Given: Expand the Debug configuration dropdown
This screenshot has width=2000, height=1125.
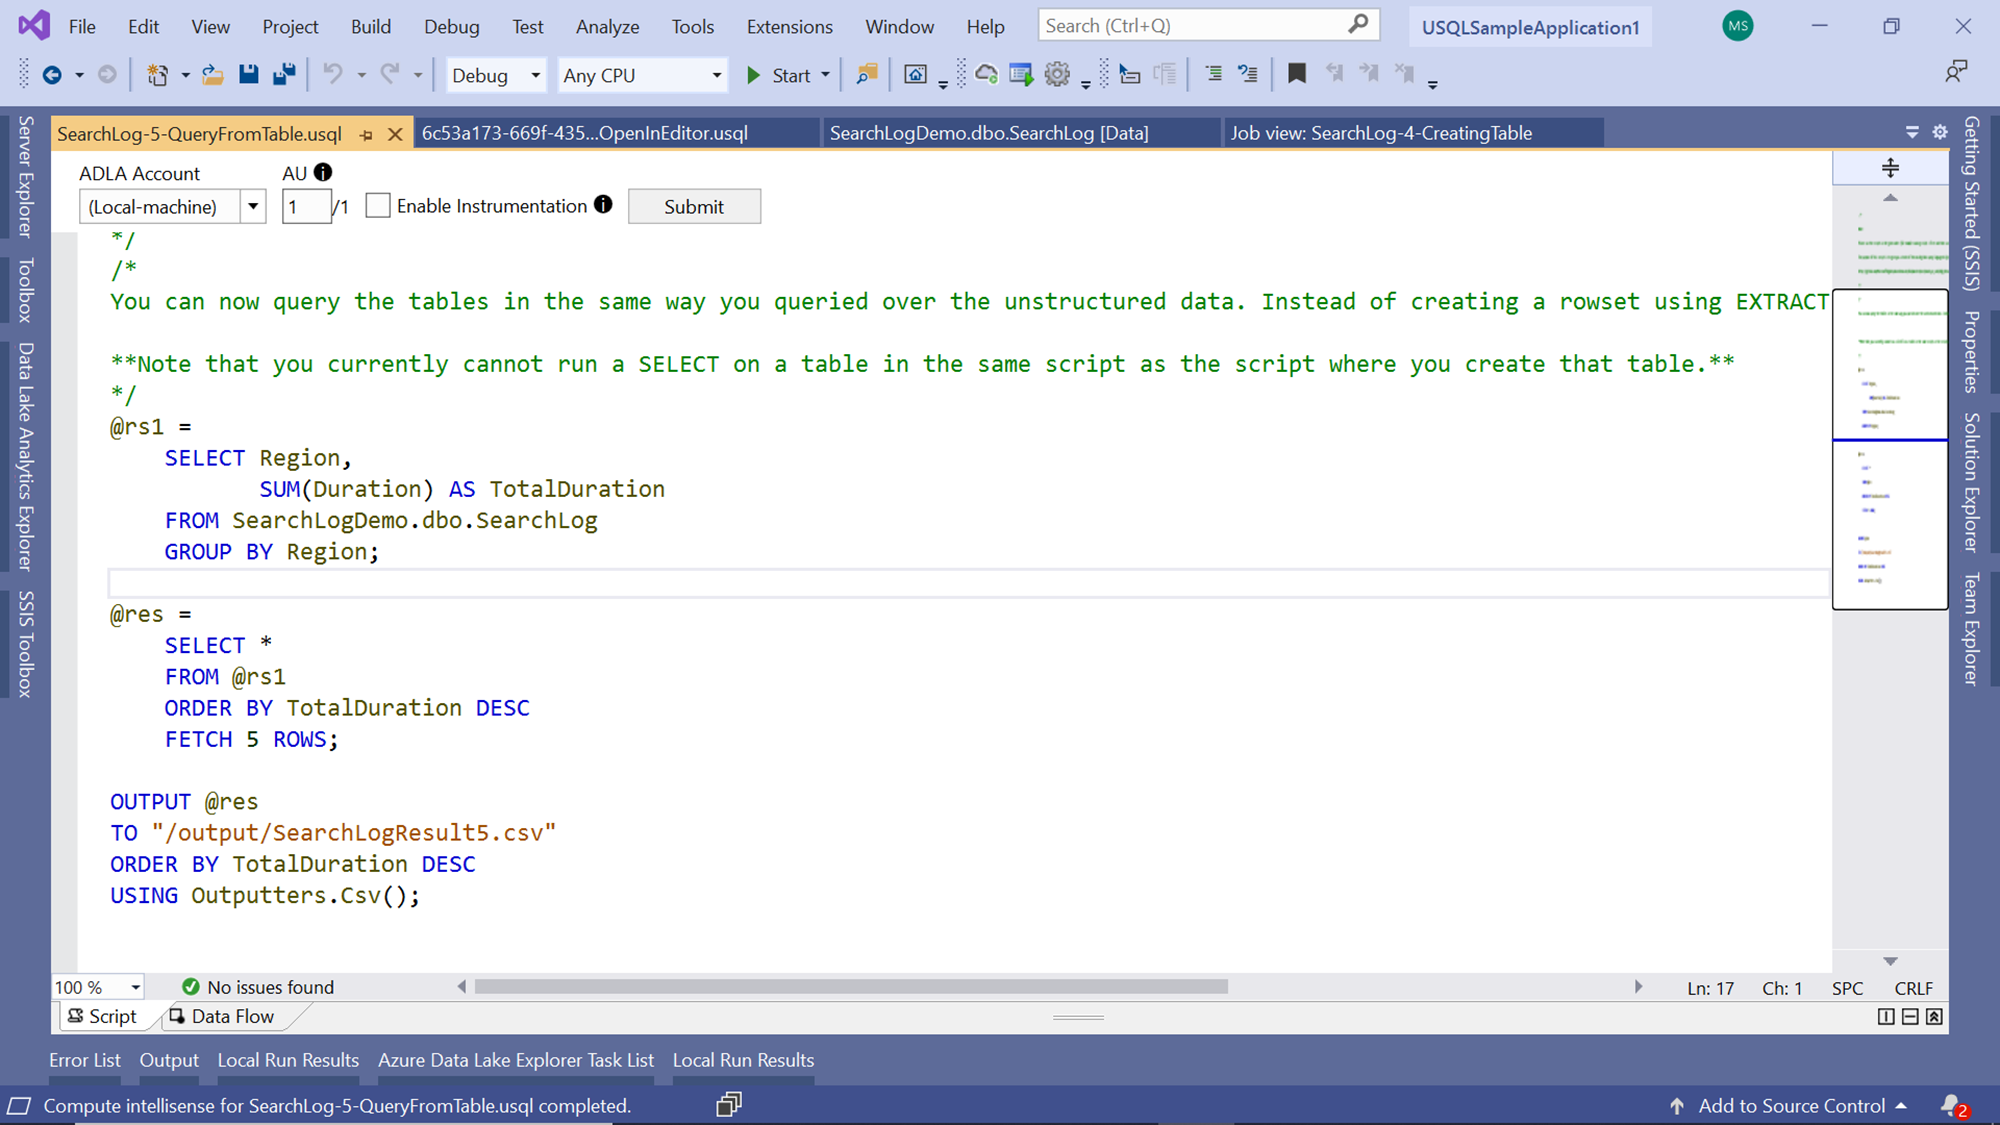Looking at the screenshot, I should [x=535, y=76].
